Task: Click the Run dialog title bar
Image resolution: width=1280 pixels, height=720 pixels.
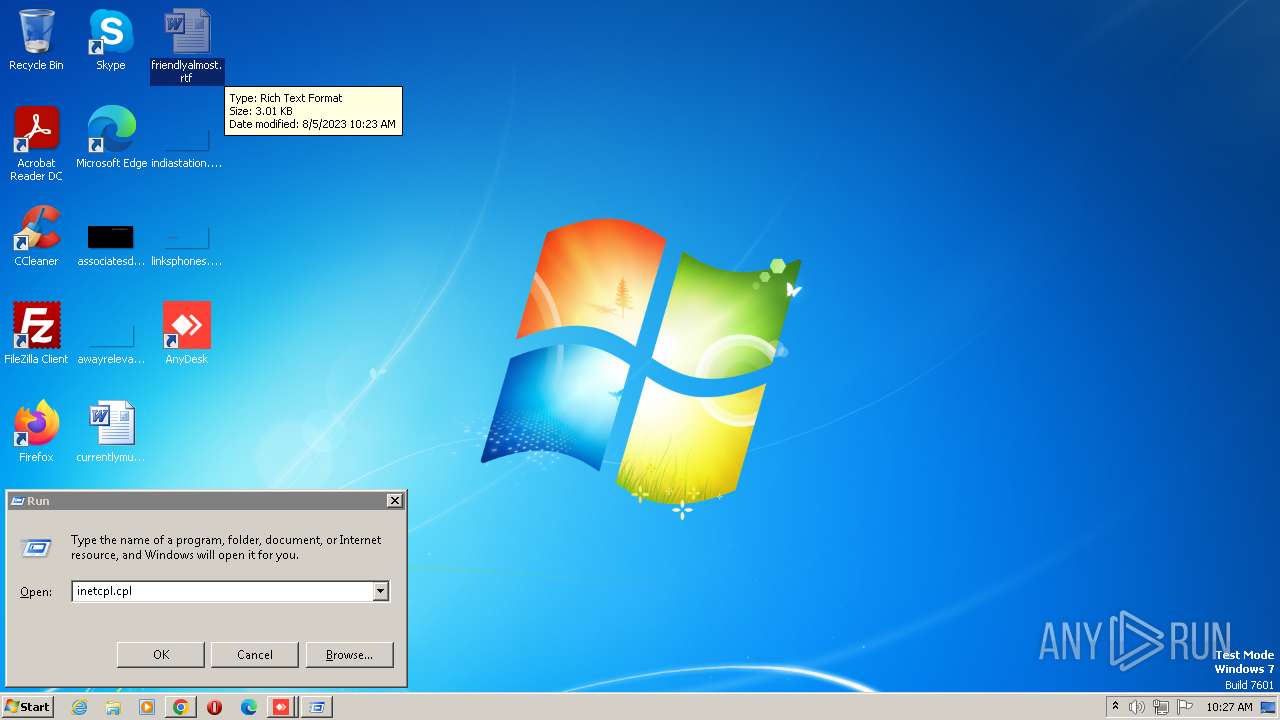Action: pos(198,501)
